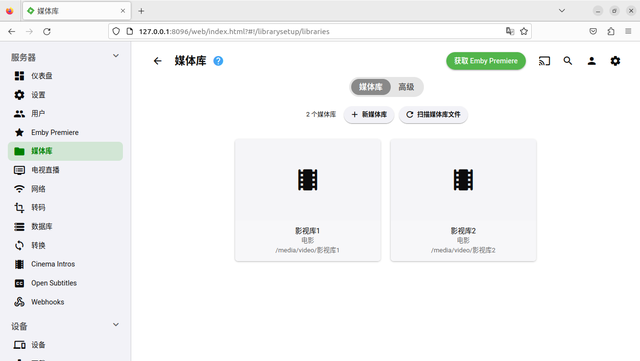Open search with the magnifier icon
640x361 pixels.
[568, 61]
